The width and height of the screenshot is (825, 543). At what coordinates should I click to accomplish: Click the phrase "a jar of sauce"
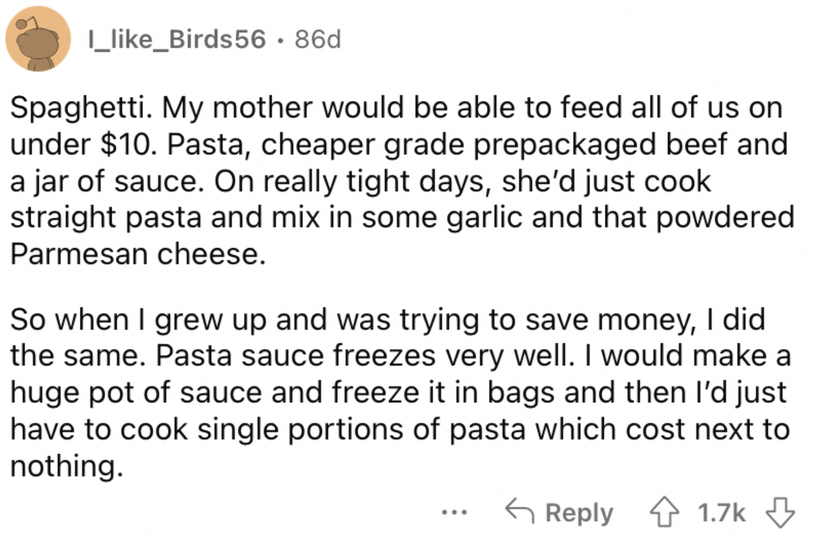pyautogui.click(x=90, y=180)
